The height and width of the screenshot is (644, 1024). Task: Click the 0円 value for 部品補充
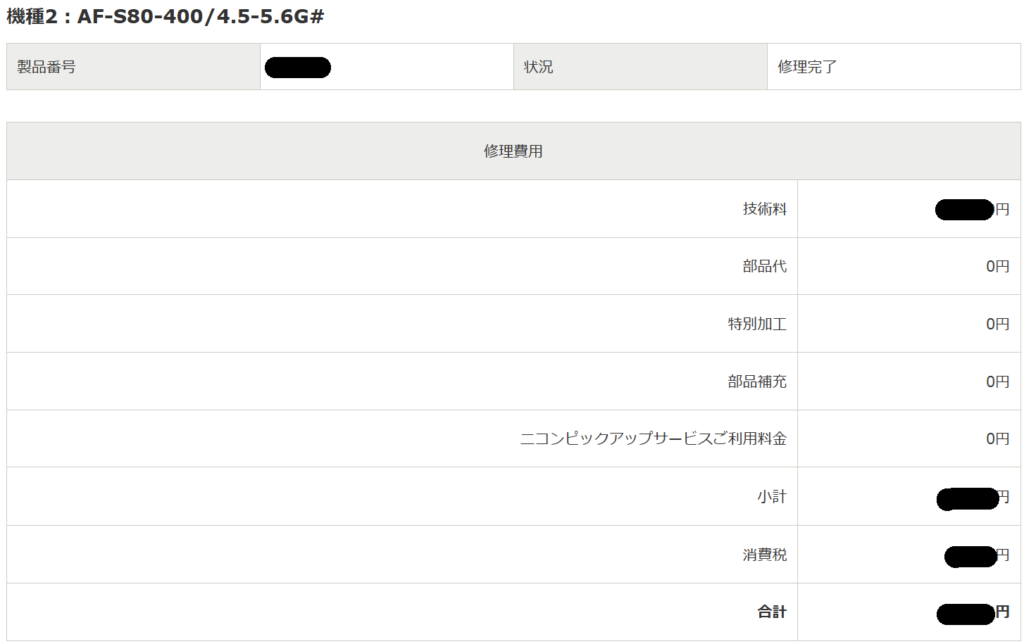(997, 381)
